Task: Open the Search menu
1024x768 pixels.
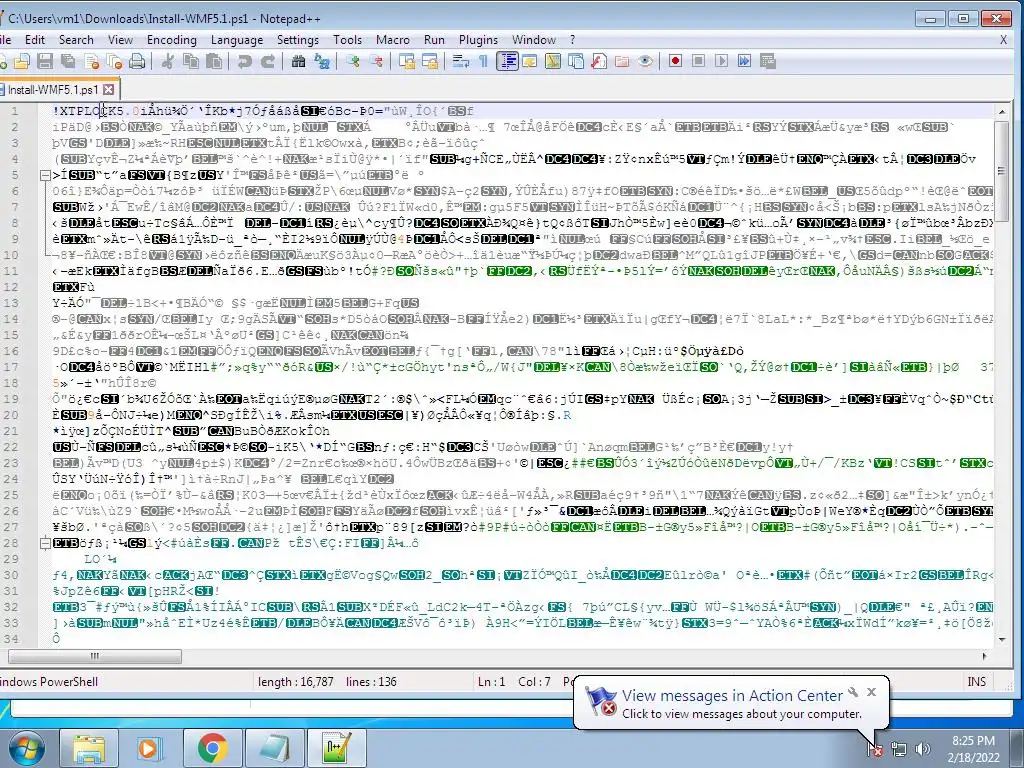Action: (x=76, y=40)
